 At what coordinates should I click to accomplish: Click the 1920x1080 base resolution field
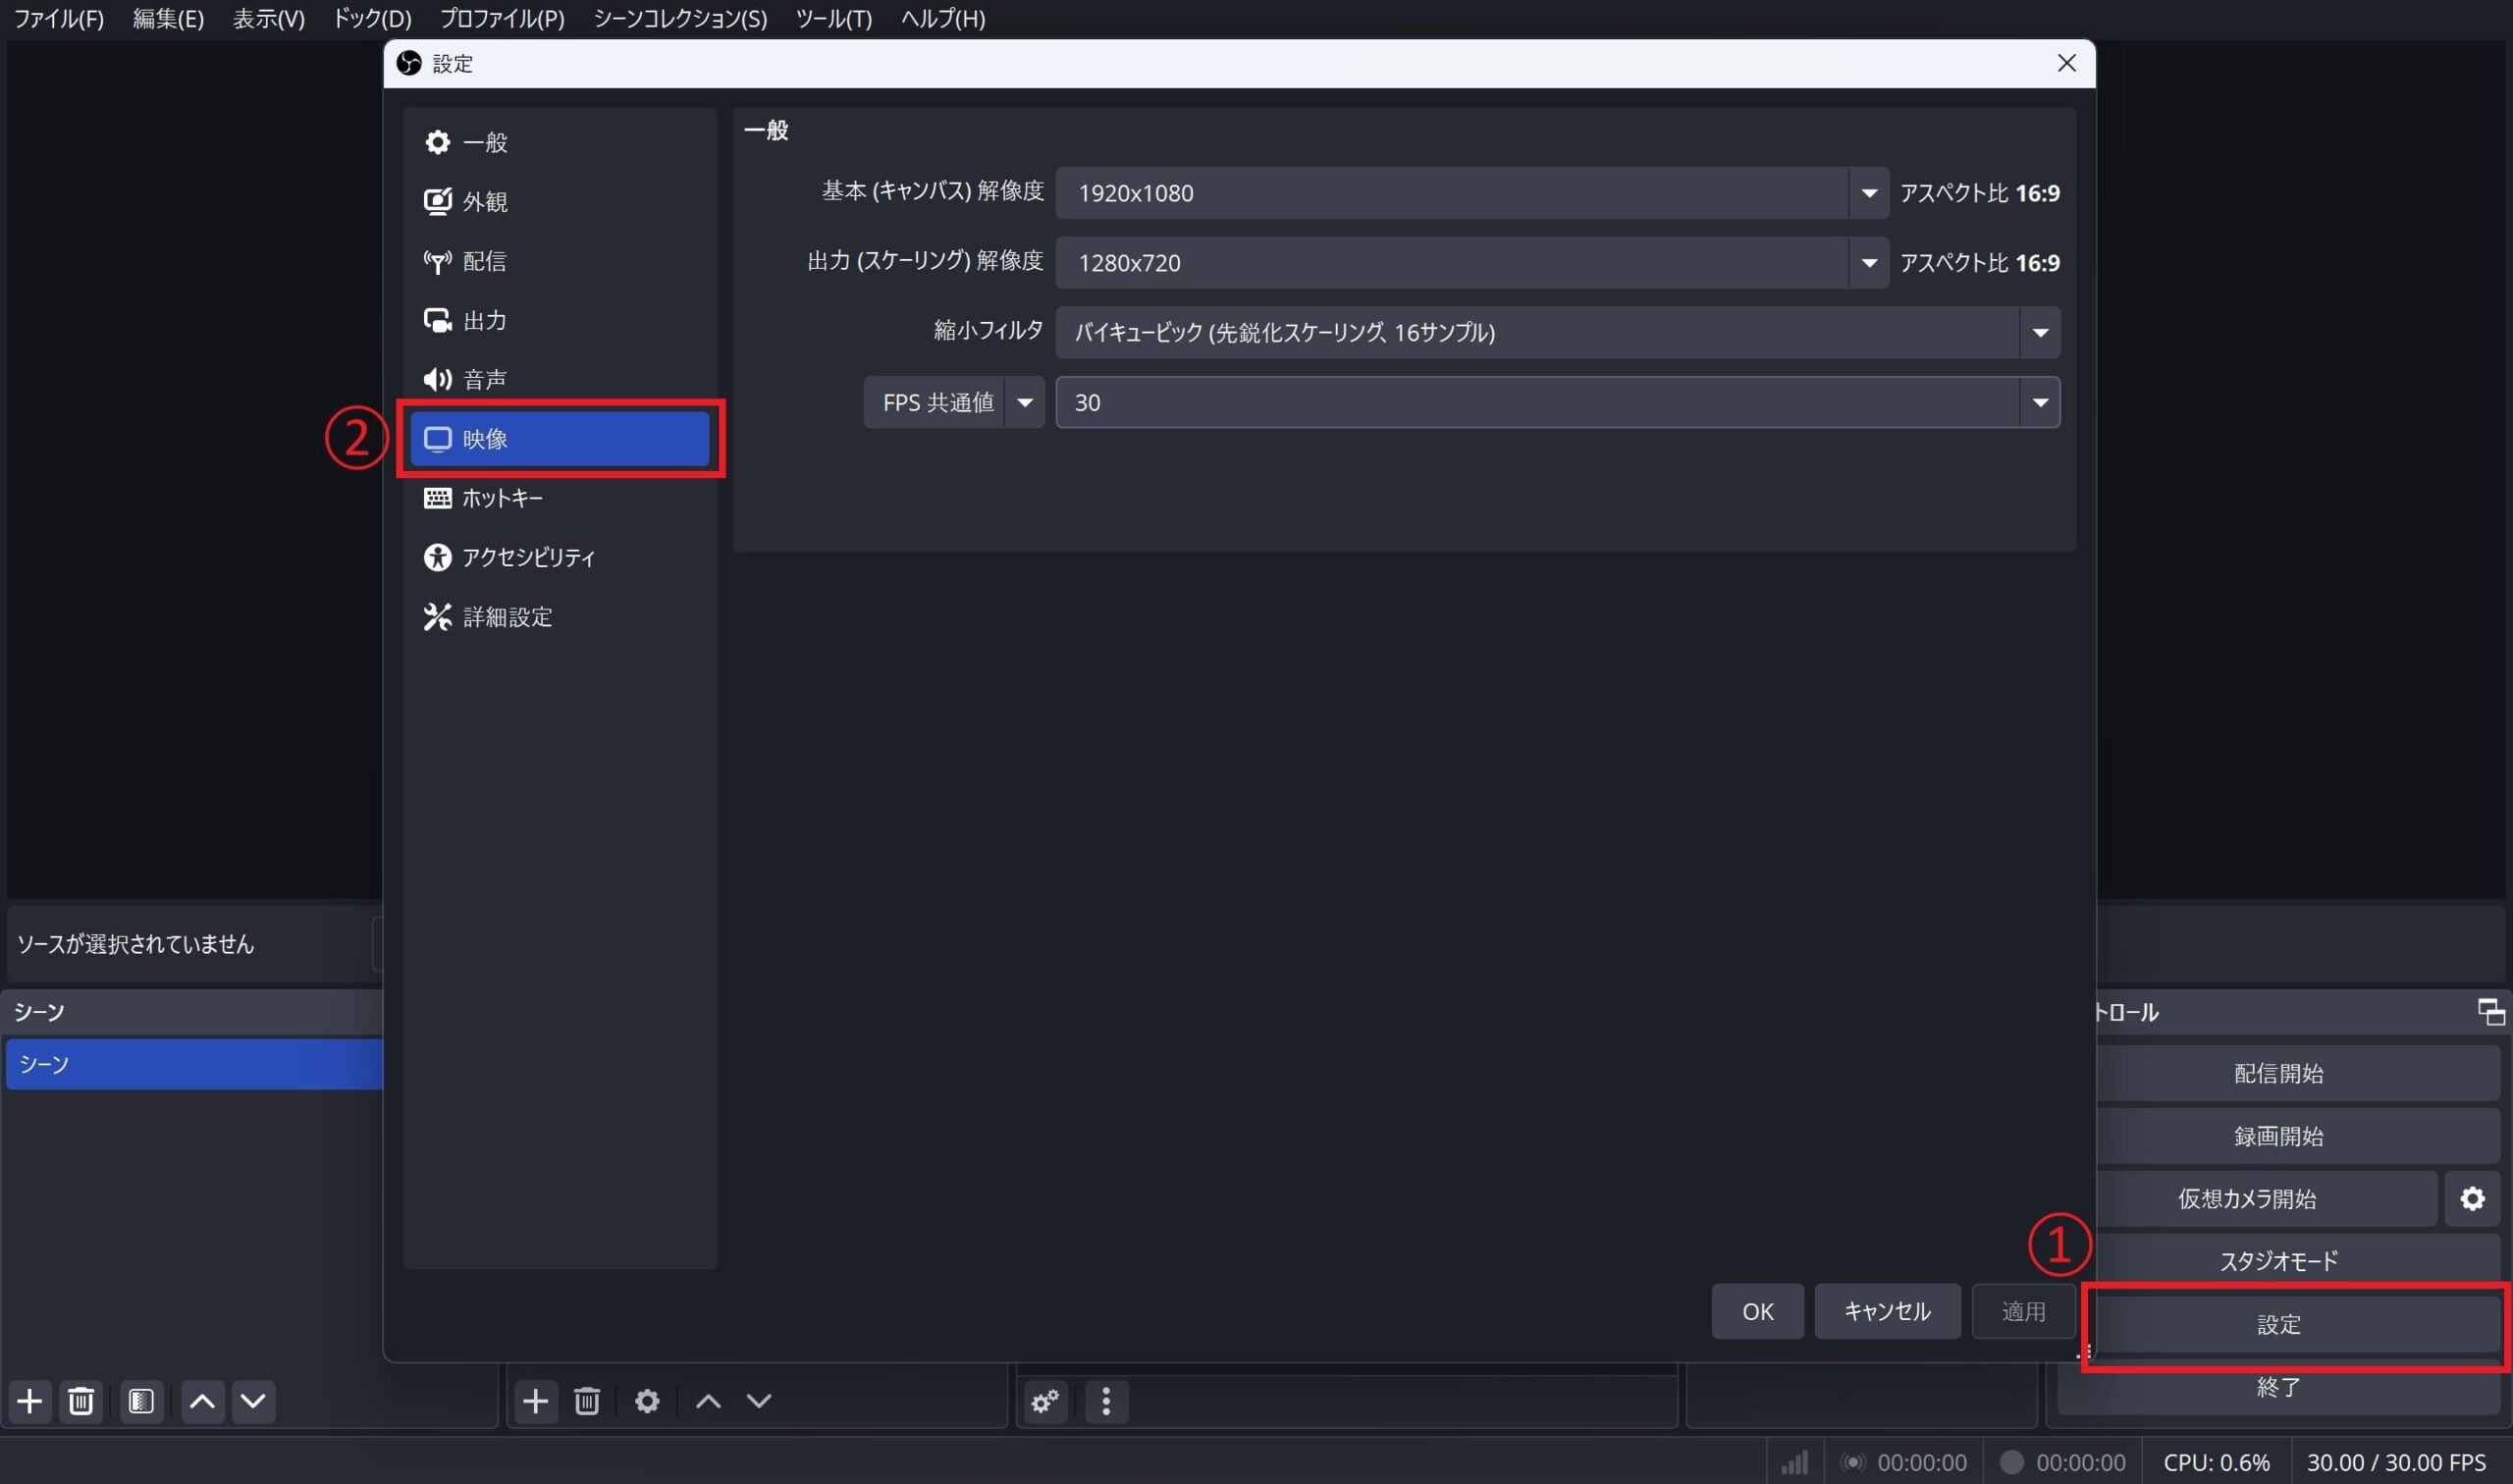1452,193
